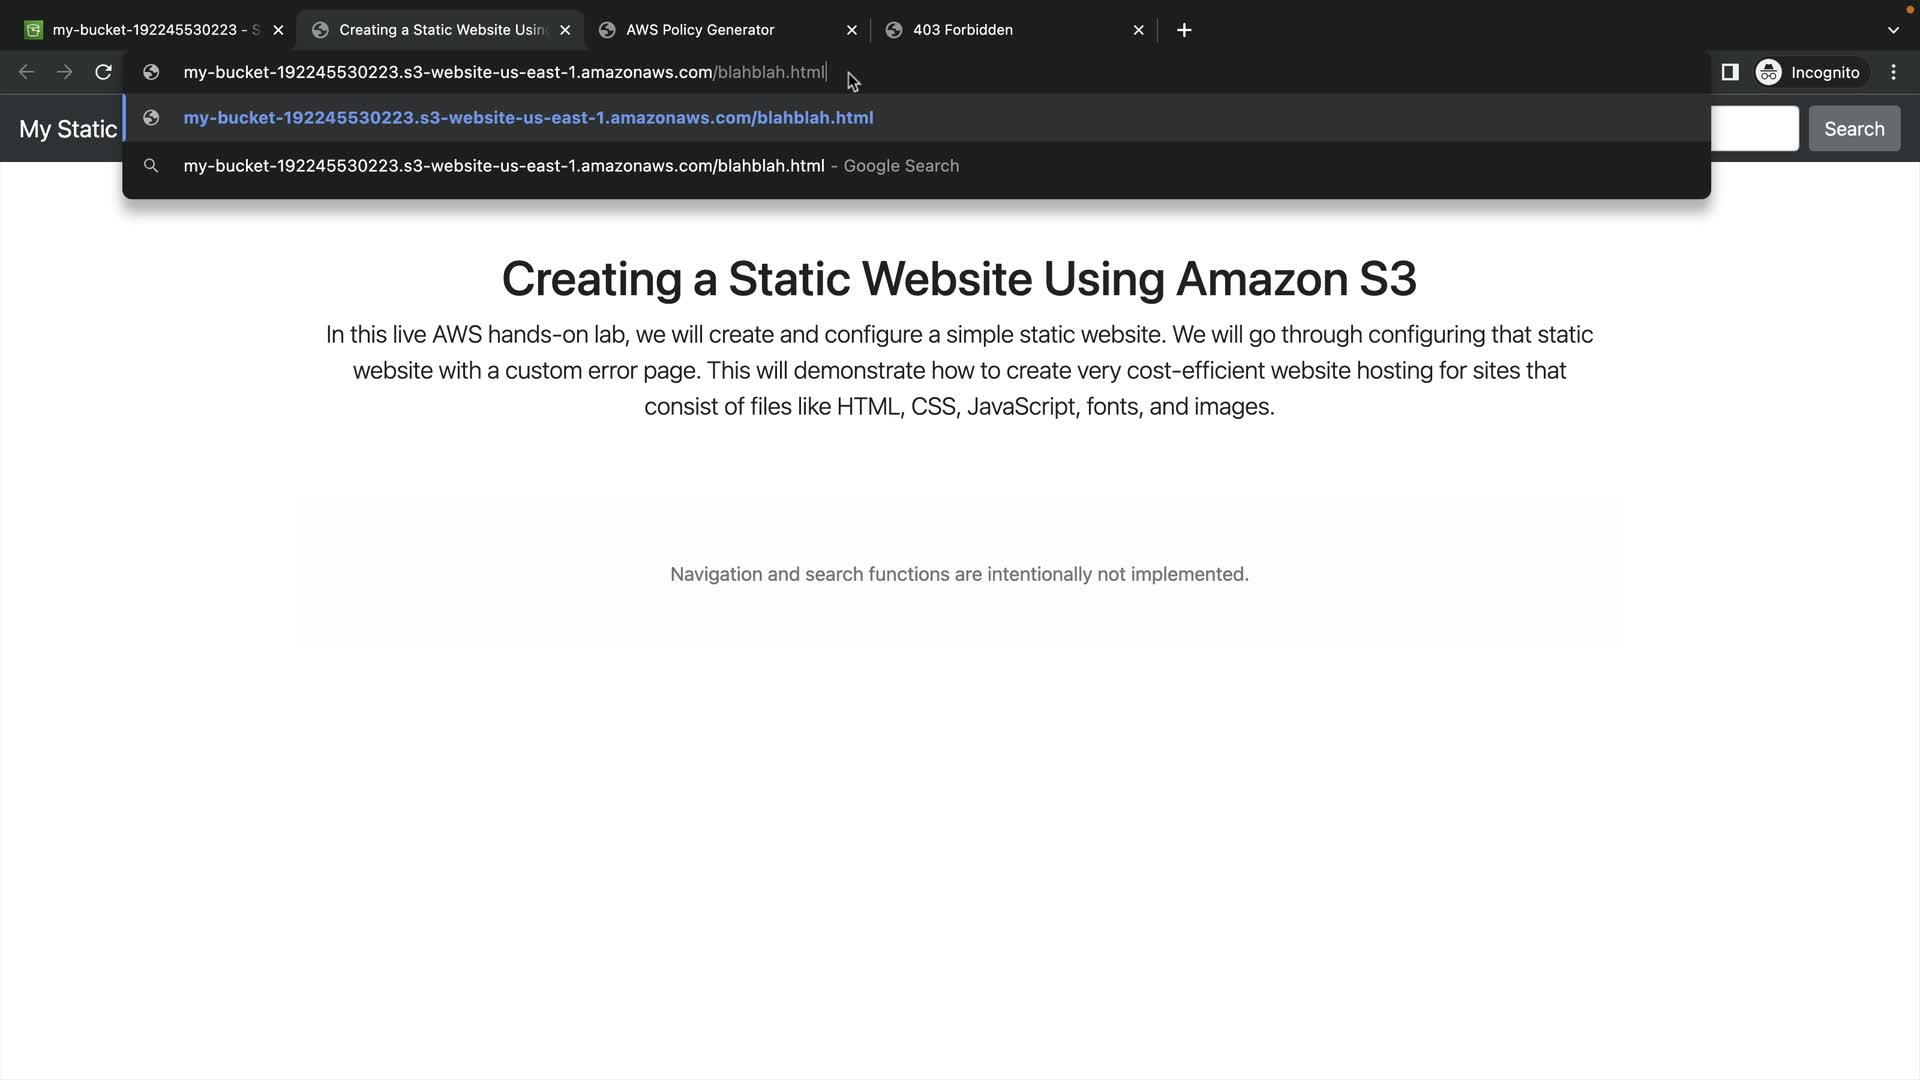Close the AWS Policy Generator tab
The image size is (1920, 1080).
pyautogui.click(x=852, y=30)
